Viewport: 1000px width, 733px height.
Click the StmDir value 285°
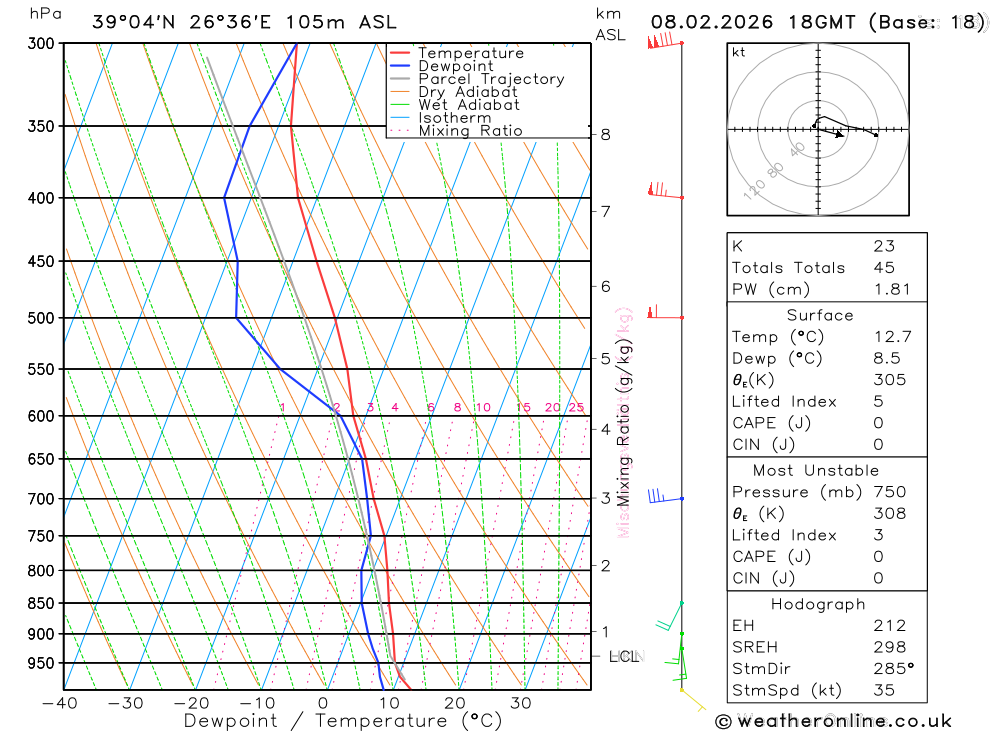click(x=893, y=669)
